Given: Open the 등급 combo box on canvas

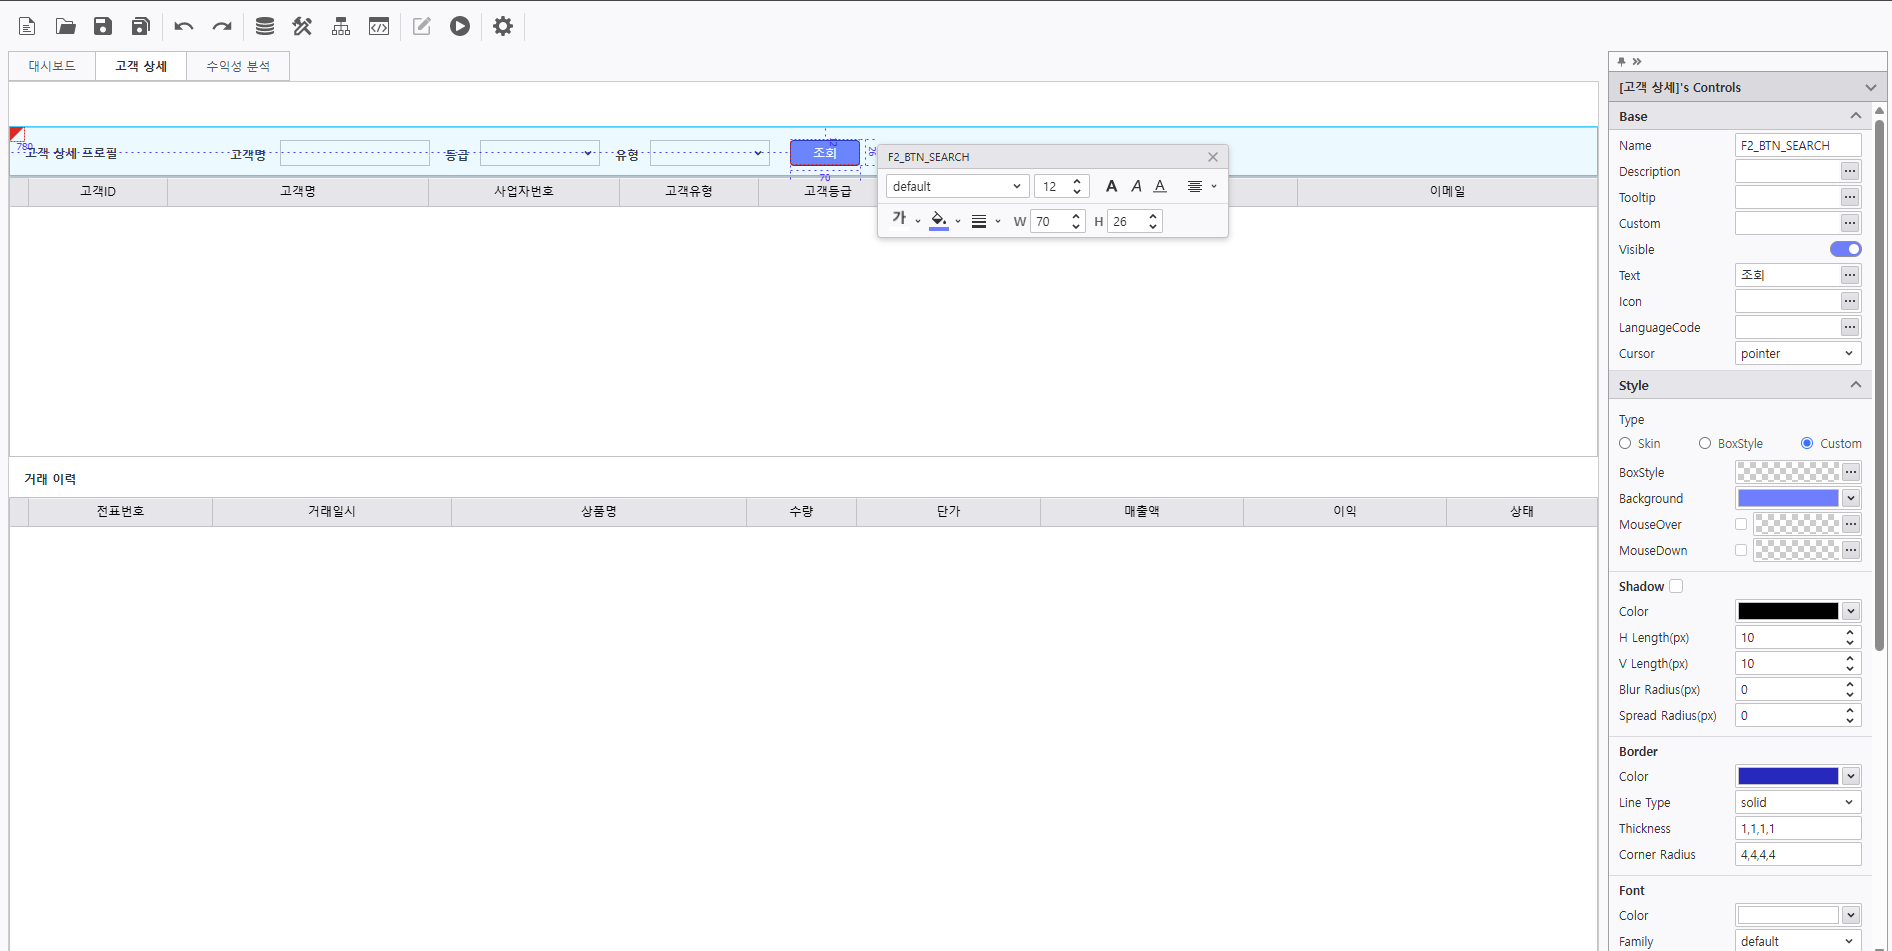Looking at the screenshot, I should (x=539, y=153).
